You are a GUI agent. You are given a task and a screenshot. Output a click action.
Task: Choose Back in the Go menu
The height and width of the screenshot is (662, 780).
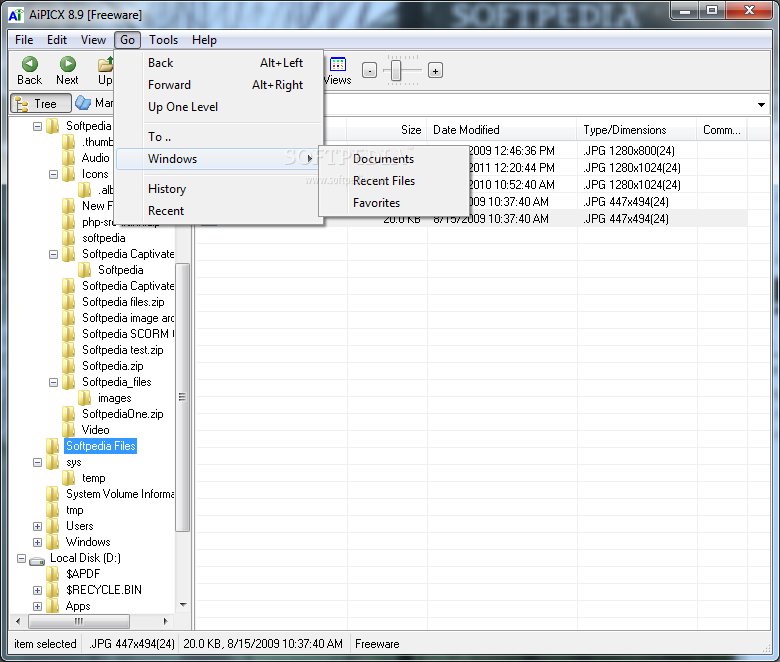(219, 63)
